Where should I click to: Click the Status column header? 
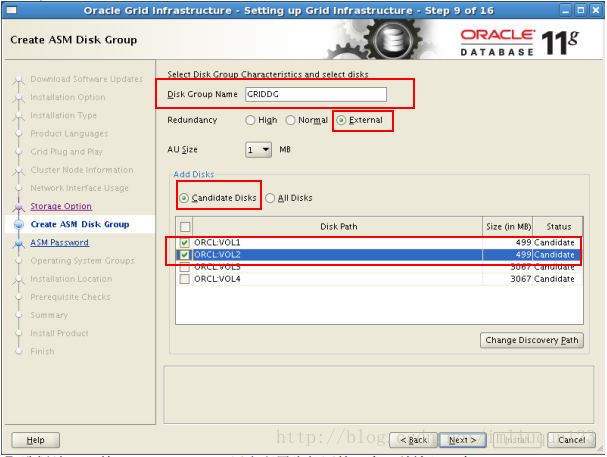558,227
